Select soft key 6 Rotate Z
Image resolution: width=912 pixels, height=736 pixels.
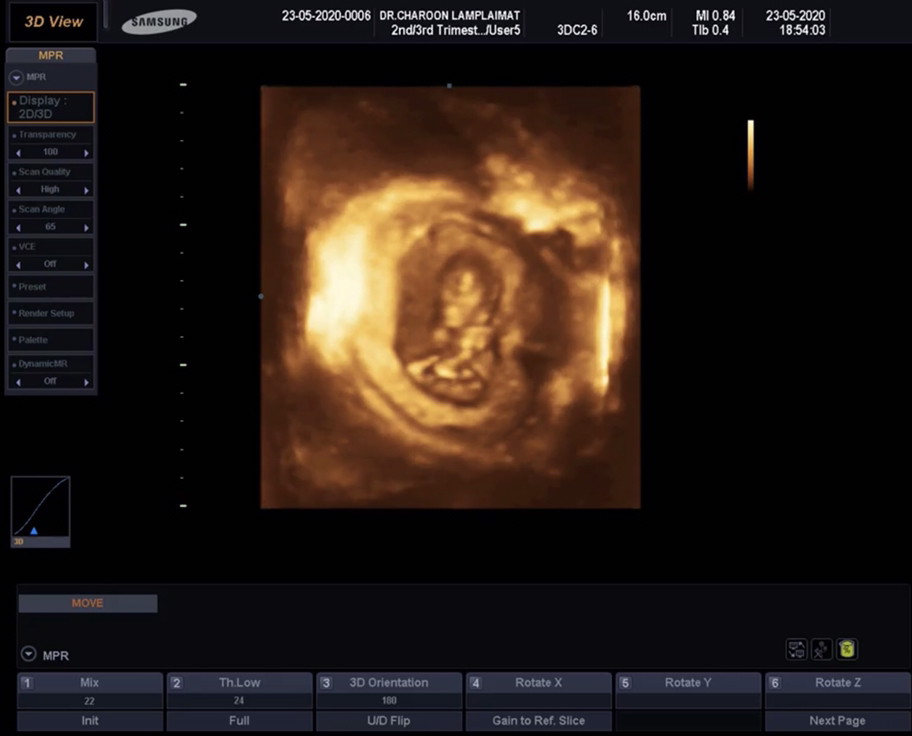[838, 682]
